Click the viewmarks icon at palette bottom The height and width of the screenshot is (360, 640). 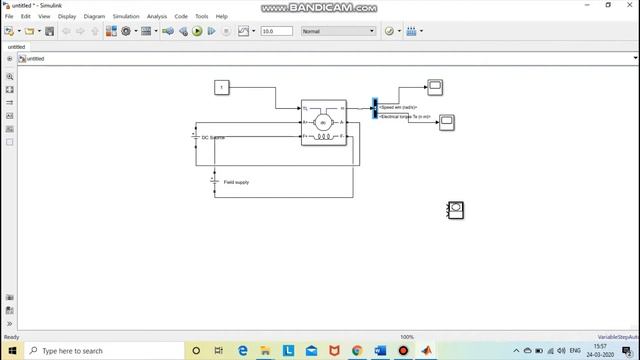point(10,298)
